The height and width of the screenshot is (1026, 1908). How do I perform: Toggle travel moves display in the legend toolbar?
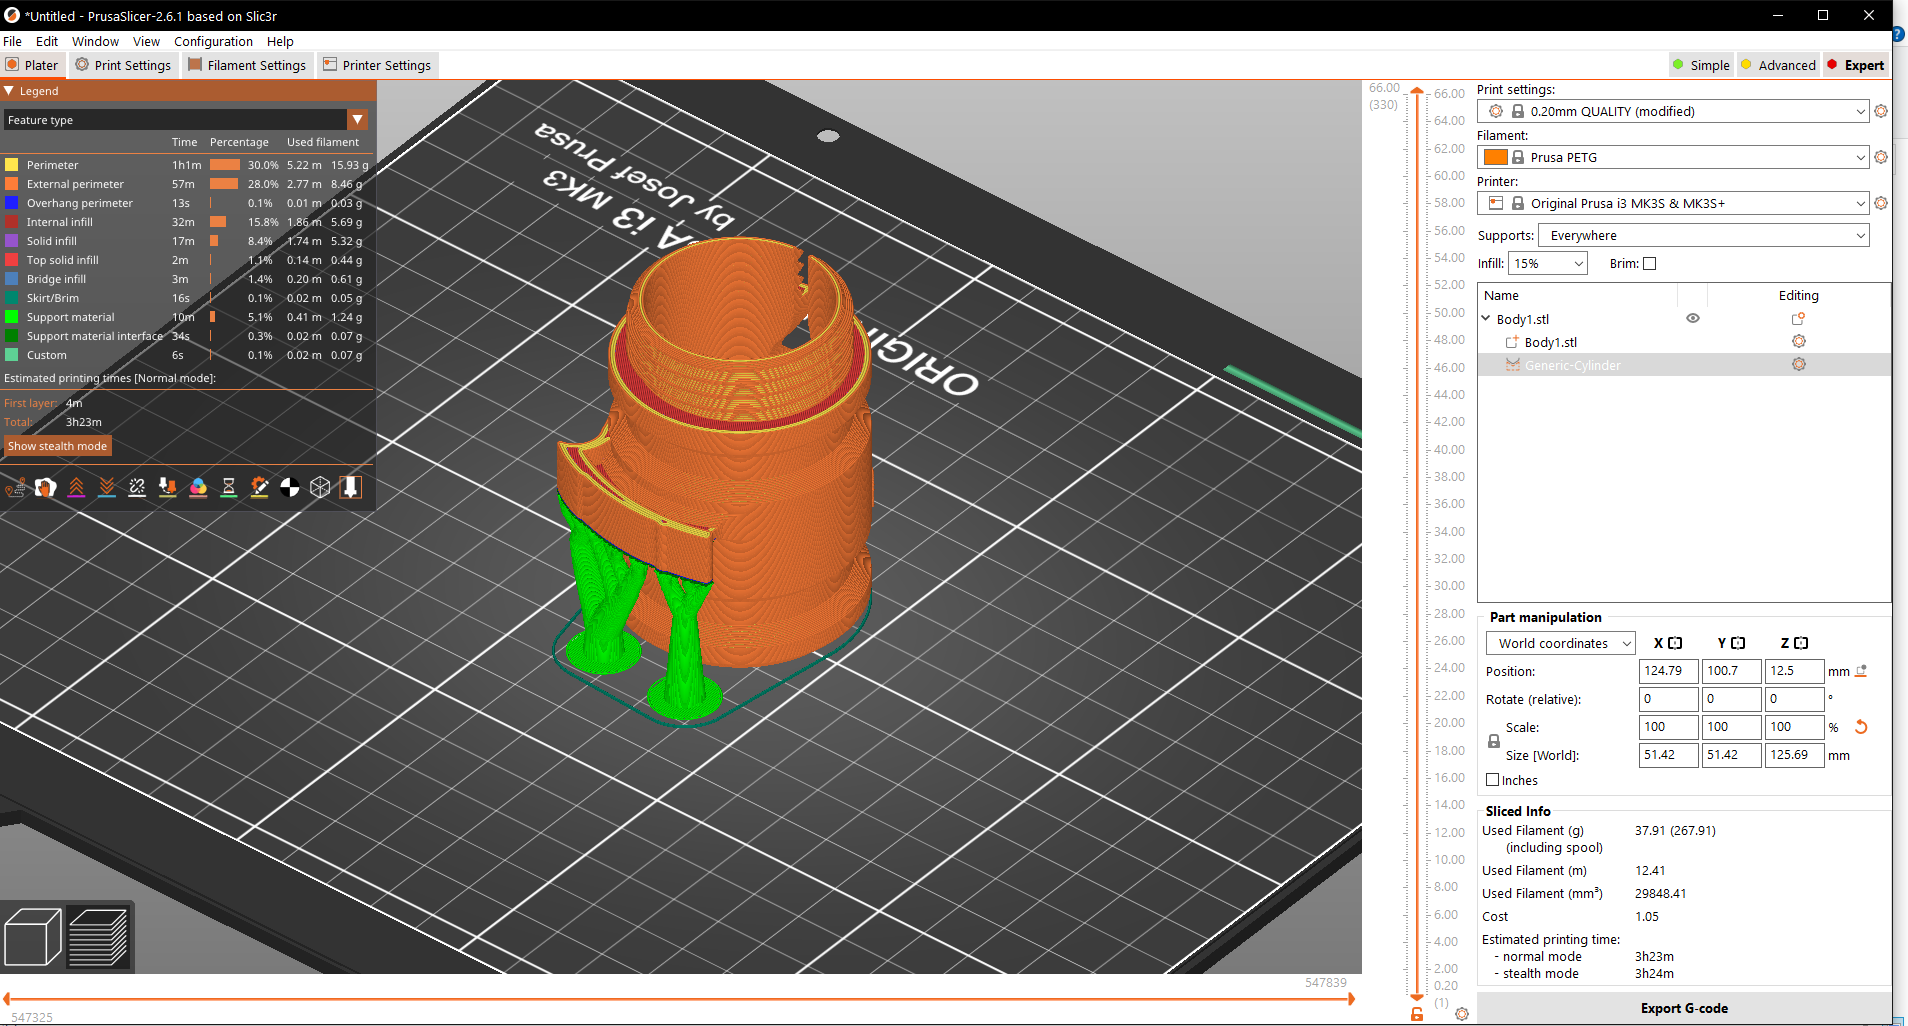tap(16, 487)
